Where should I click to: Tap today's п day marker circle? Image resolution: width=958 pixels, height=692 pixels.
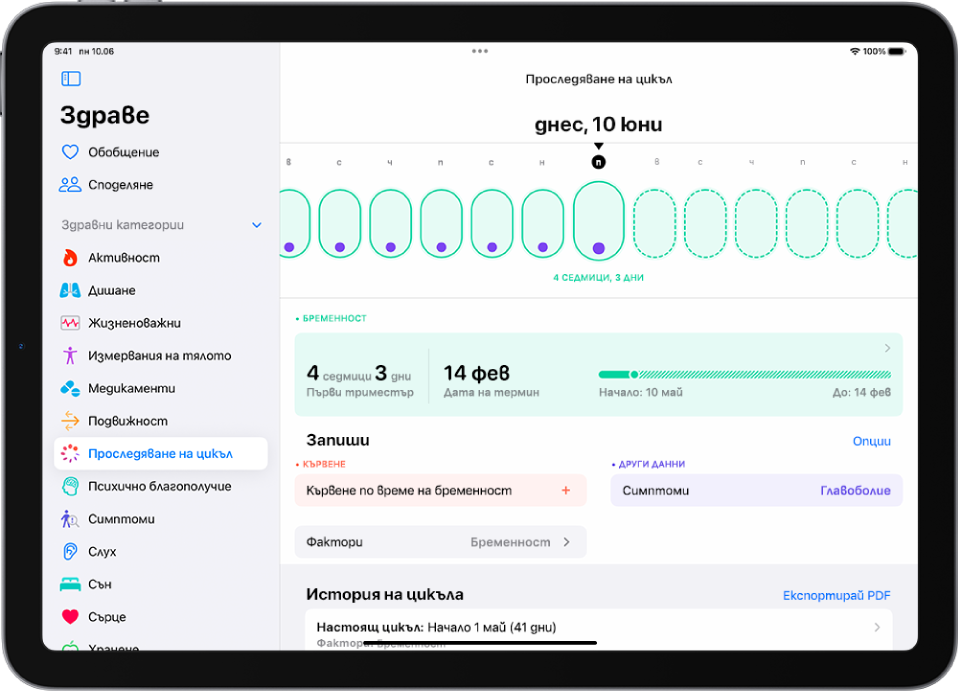click(599, 162)
